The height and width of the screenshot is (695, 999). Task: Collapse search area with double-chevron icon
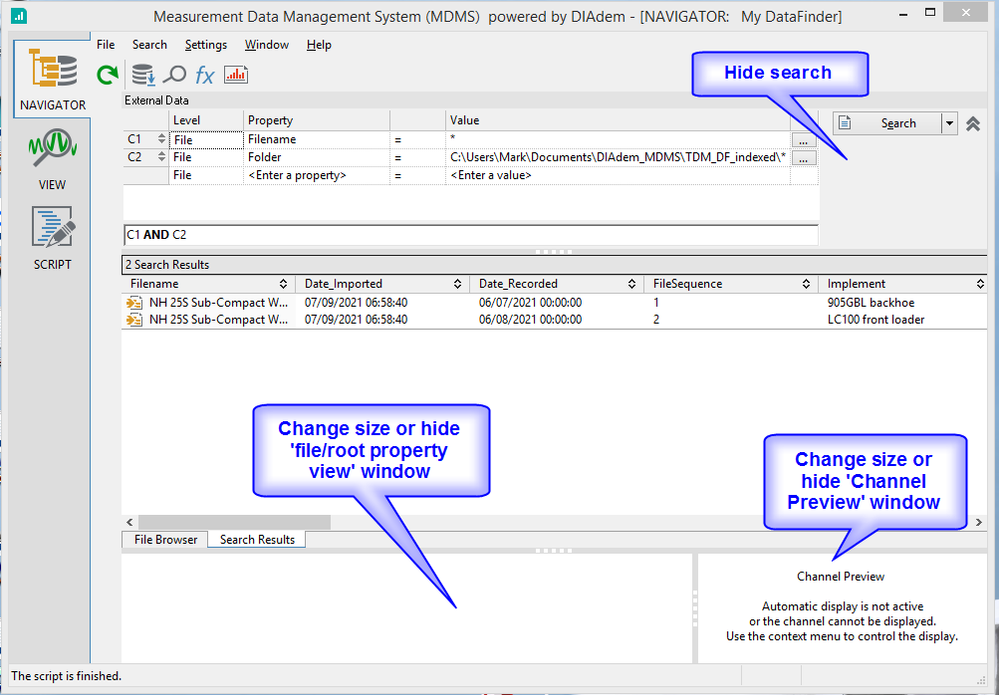[972, 124]
